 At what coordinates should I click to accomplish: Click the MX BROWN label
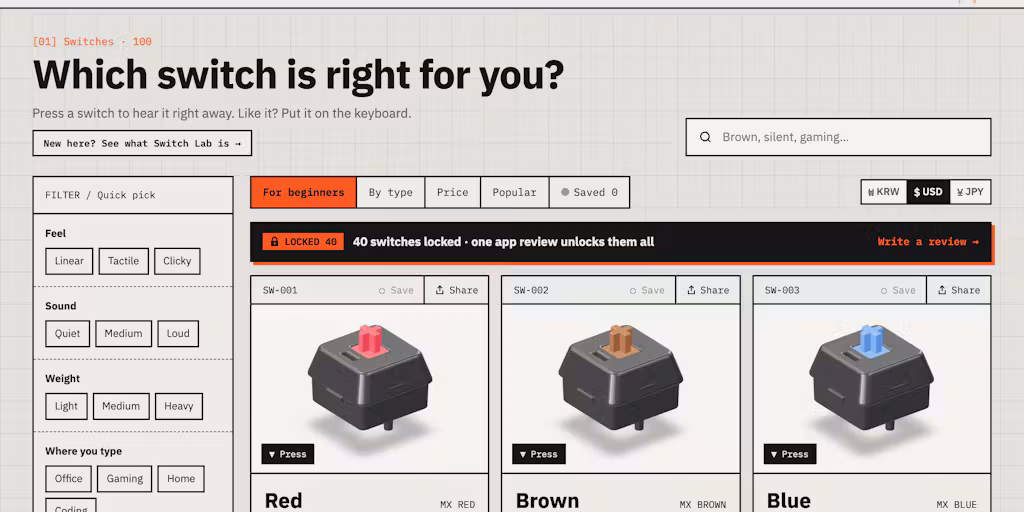pos(703,505)
